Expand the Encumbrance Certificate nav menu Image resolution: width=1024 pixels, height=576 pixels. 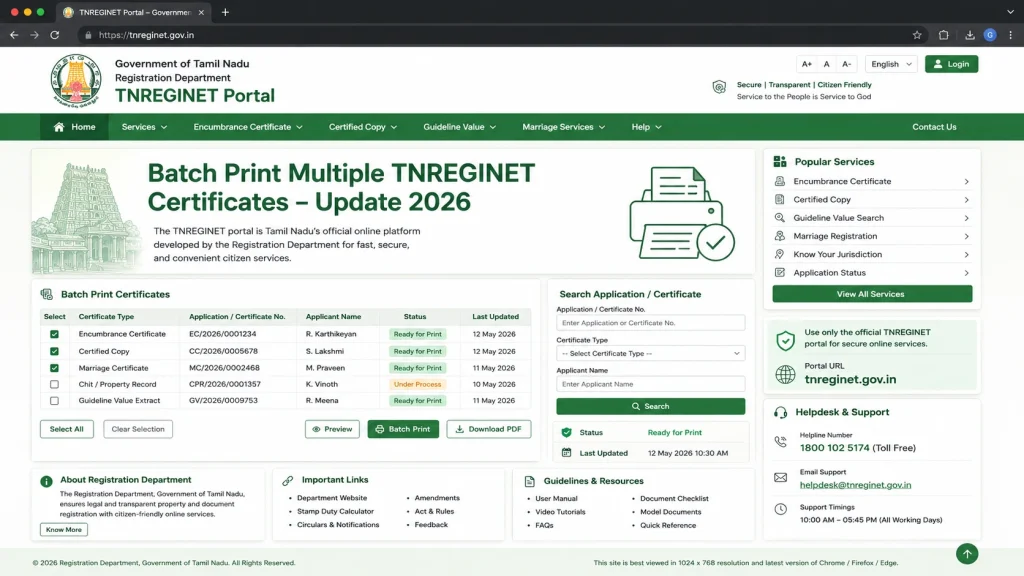pyautogui.click(x=248, y=127)
